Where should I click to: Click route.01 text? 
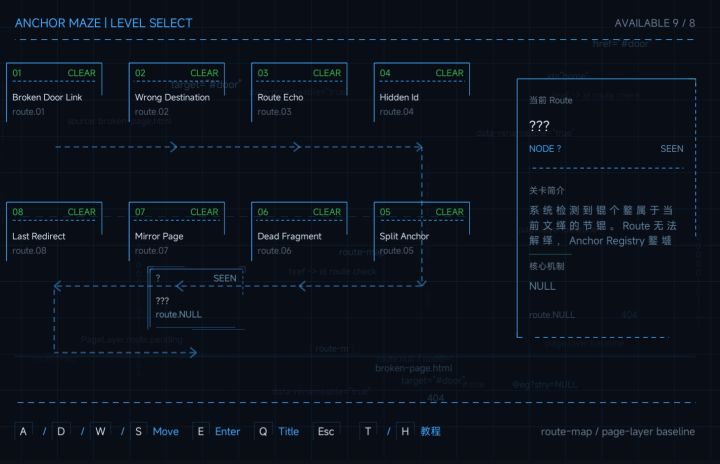pyautogui.click(x=28, y=112)
